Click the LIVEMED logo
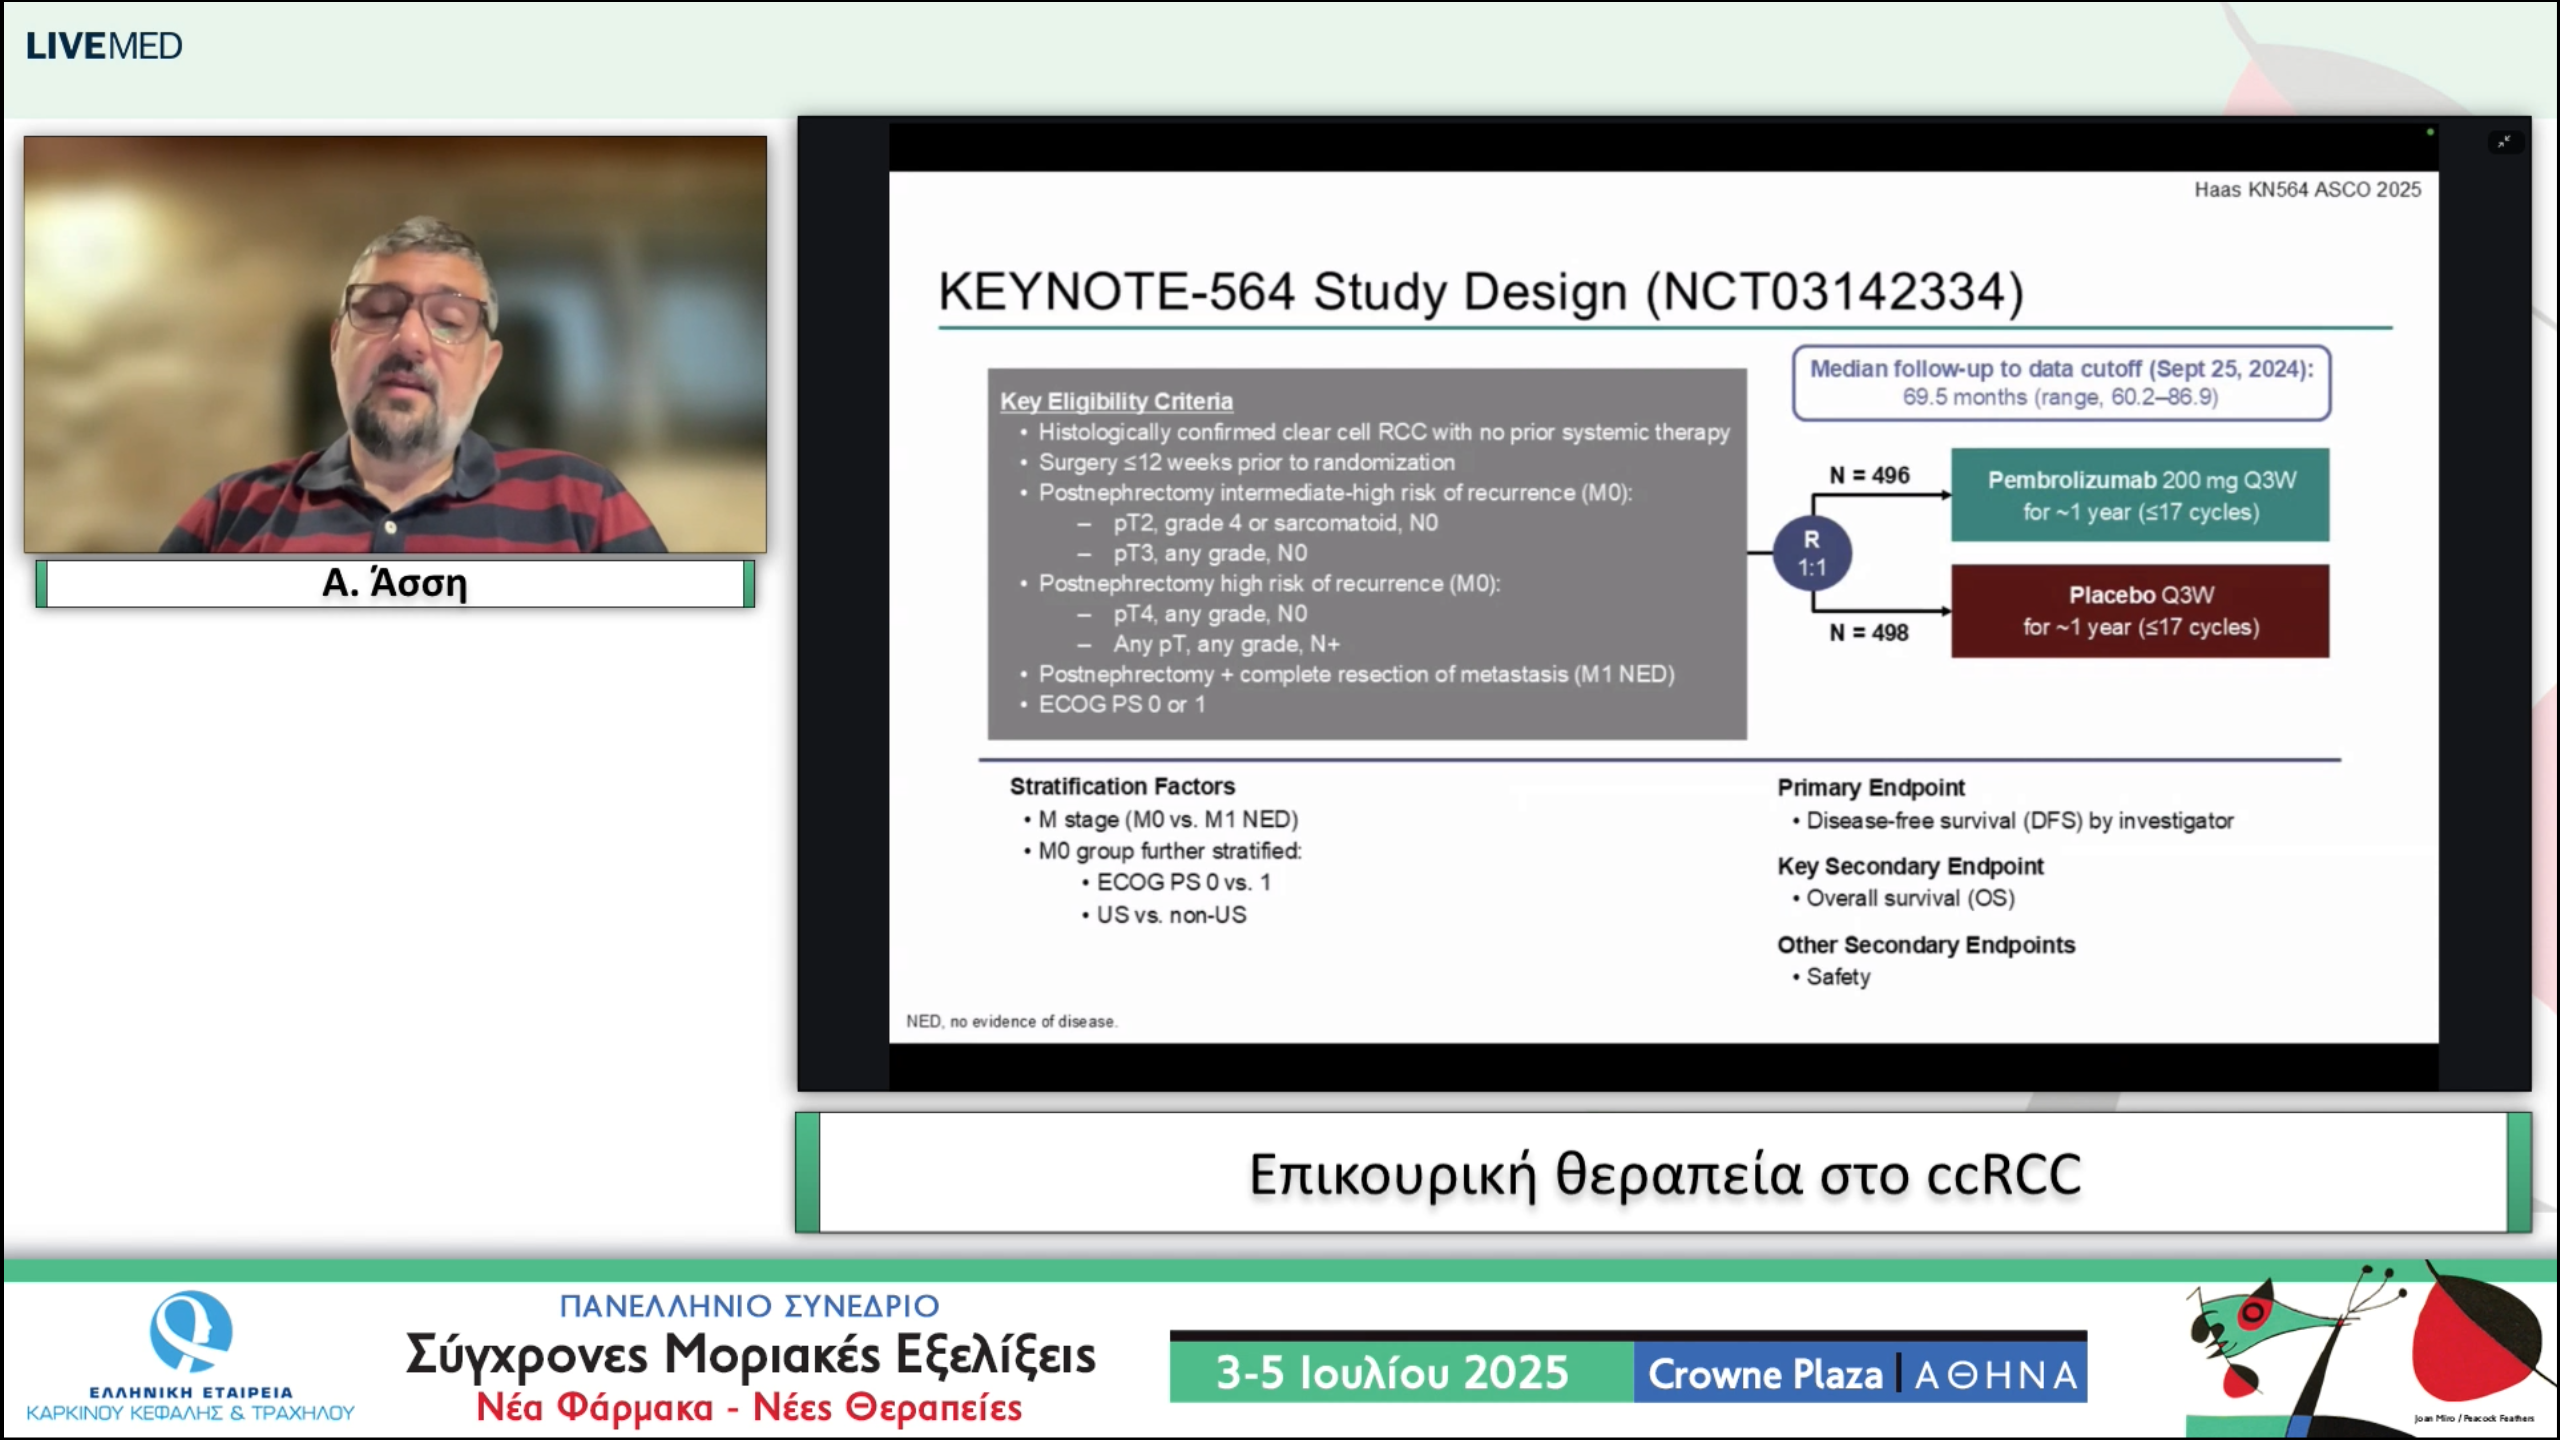This screenshot has height=1440, width=2560. [104, 46]
